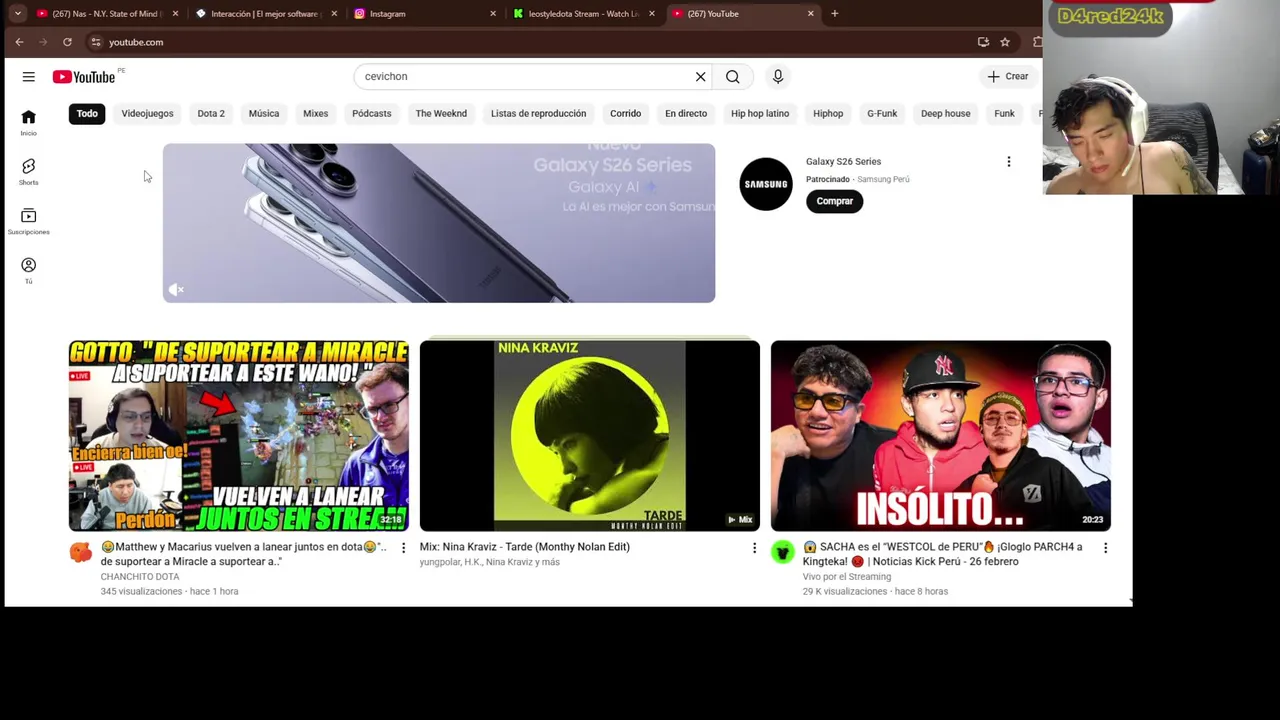Switch to the Instagram tab
This screenshot has height=720, width=1280.
(425, 14)
